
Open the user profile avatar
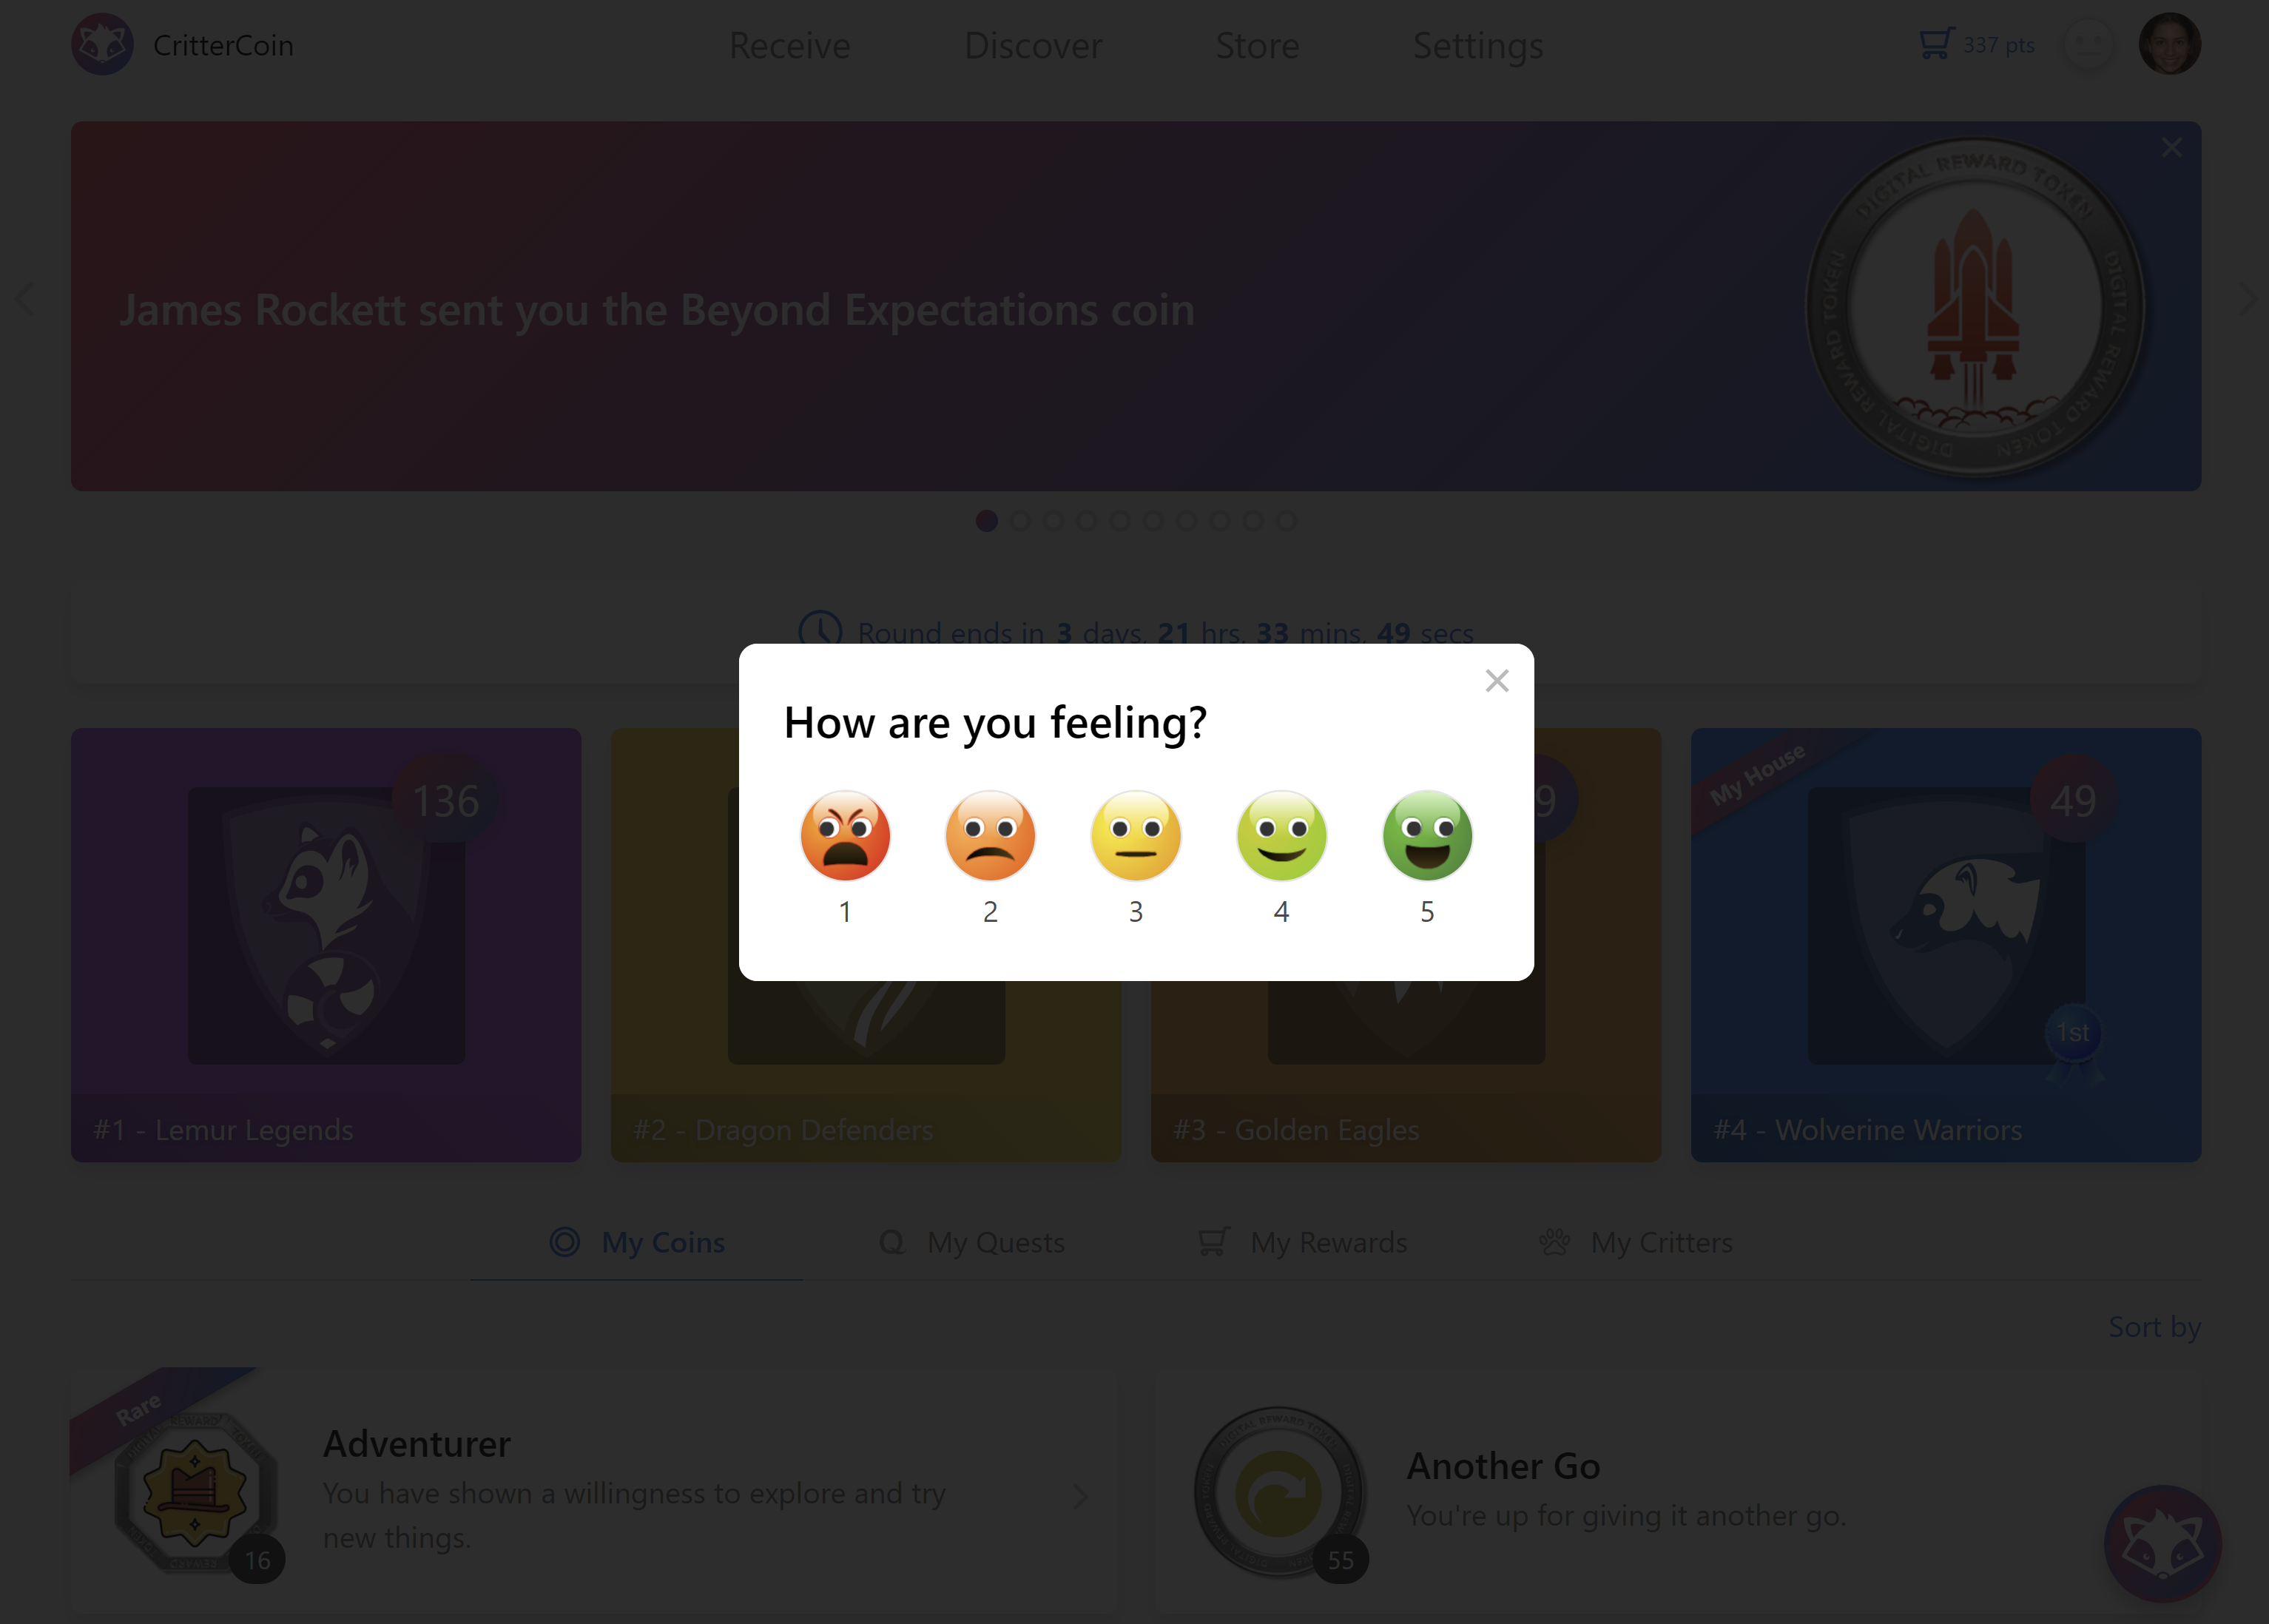[2169, 45]
